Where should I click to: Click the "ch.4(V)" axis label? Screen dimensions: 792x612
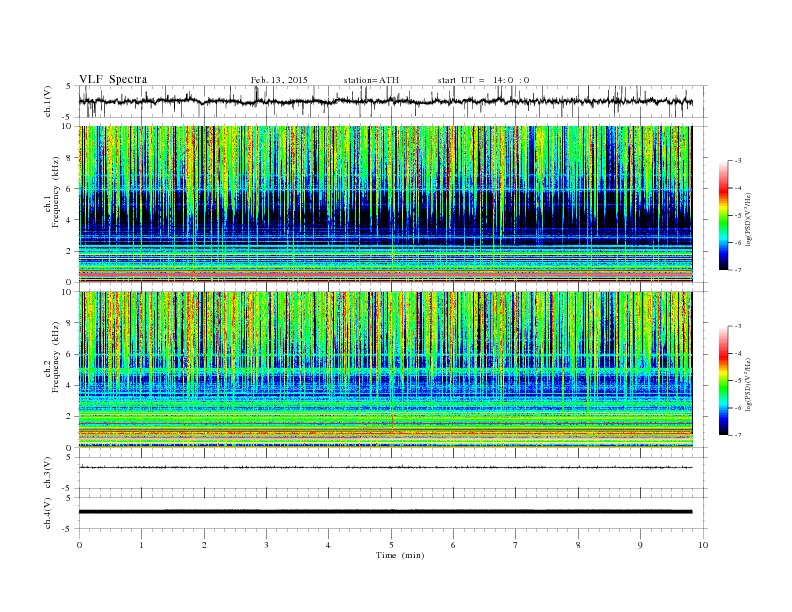coord(47,513)
